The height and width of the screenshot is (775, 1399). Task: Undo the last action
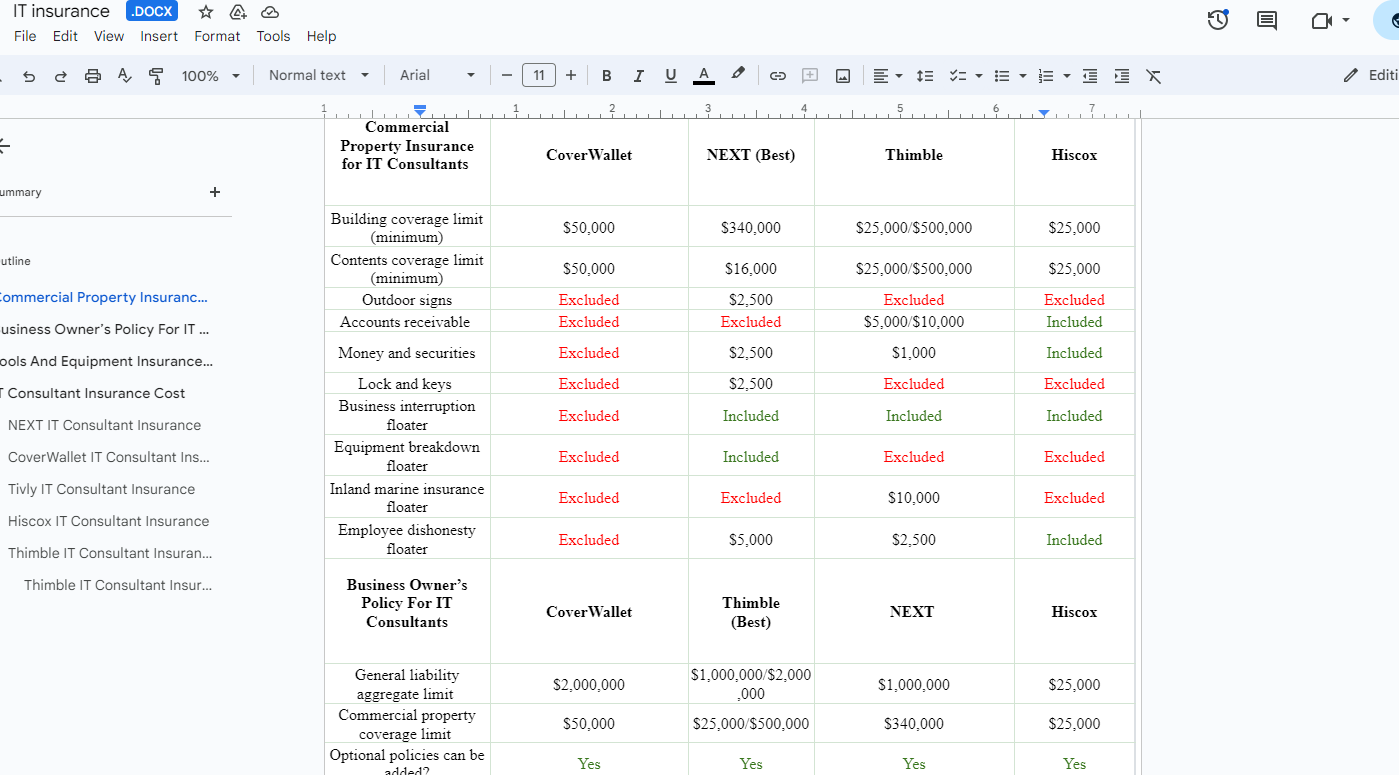[x=29, y=76]
